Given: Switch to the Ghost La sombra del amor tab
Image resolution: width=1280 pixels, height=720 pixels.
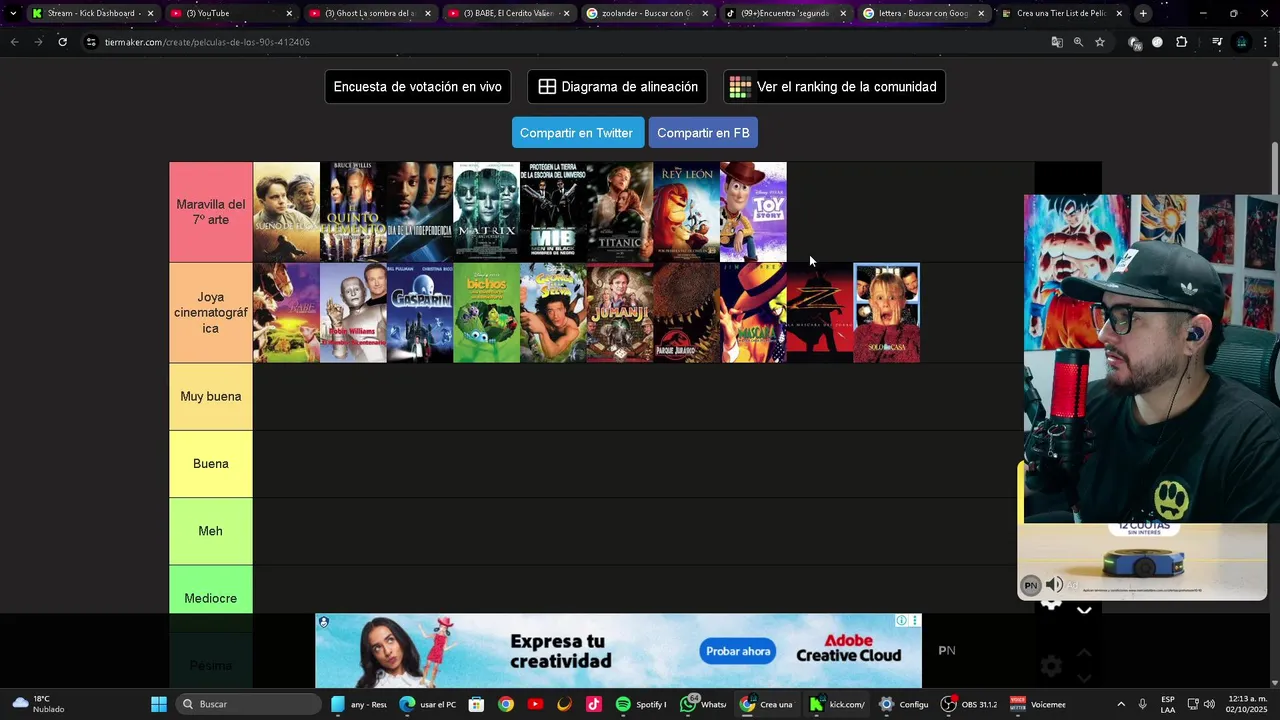Looking at the screenshot, I should click(368, 13).
